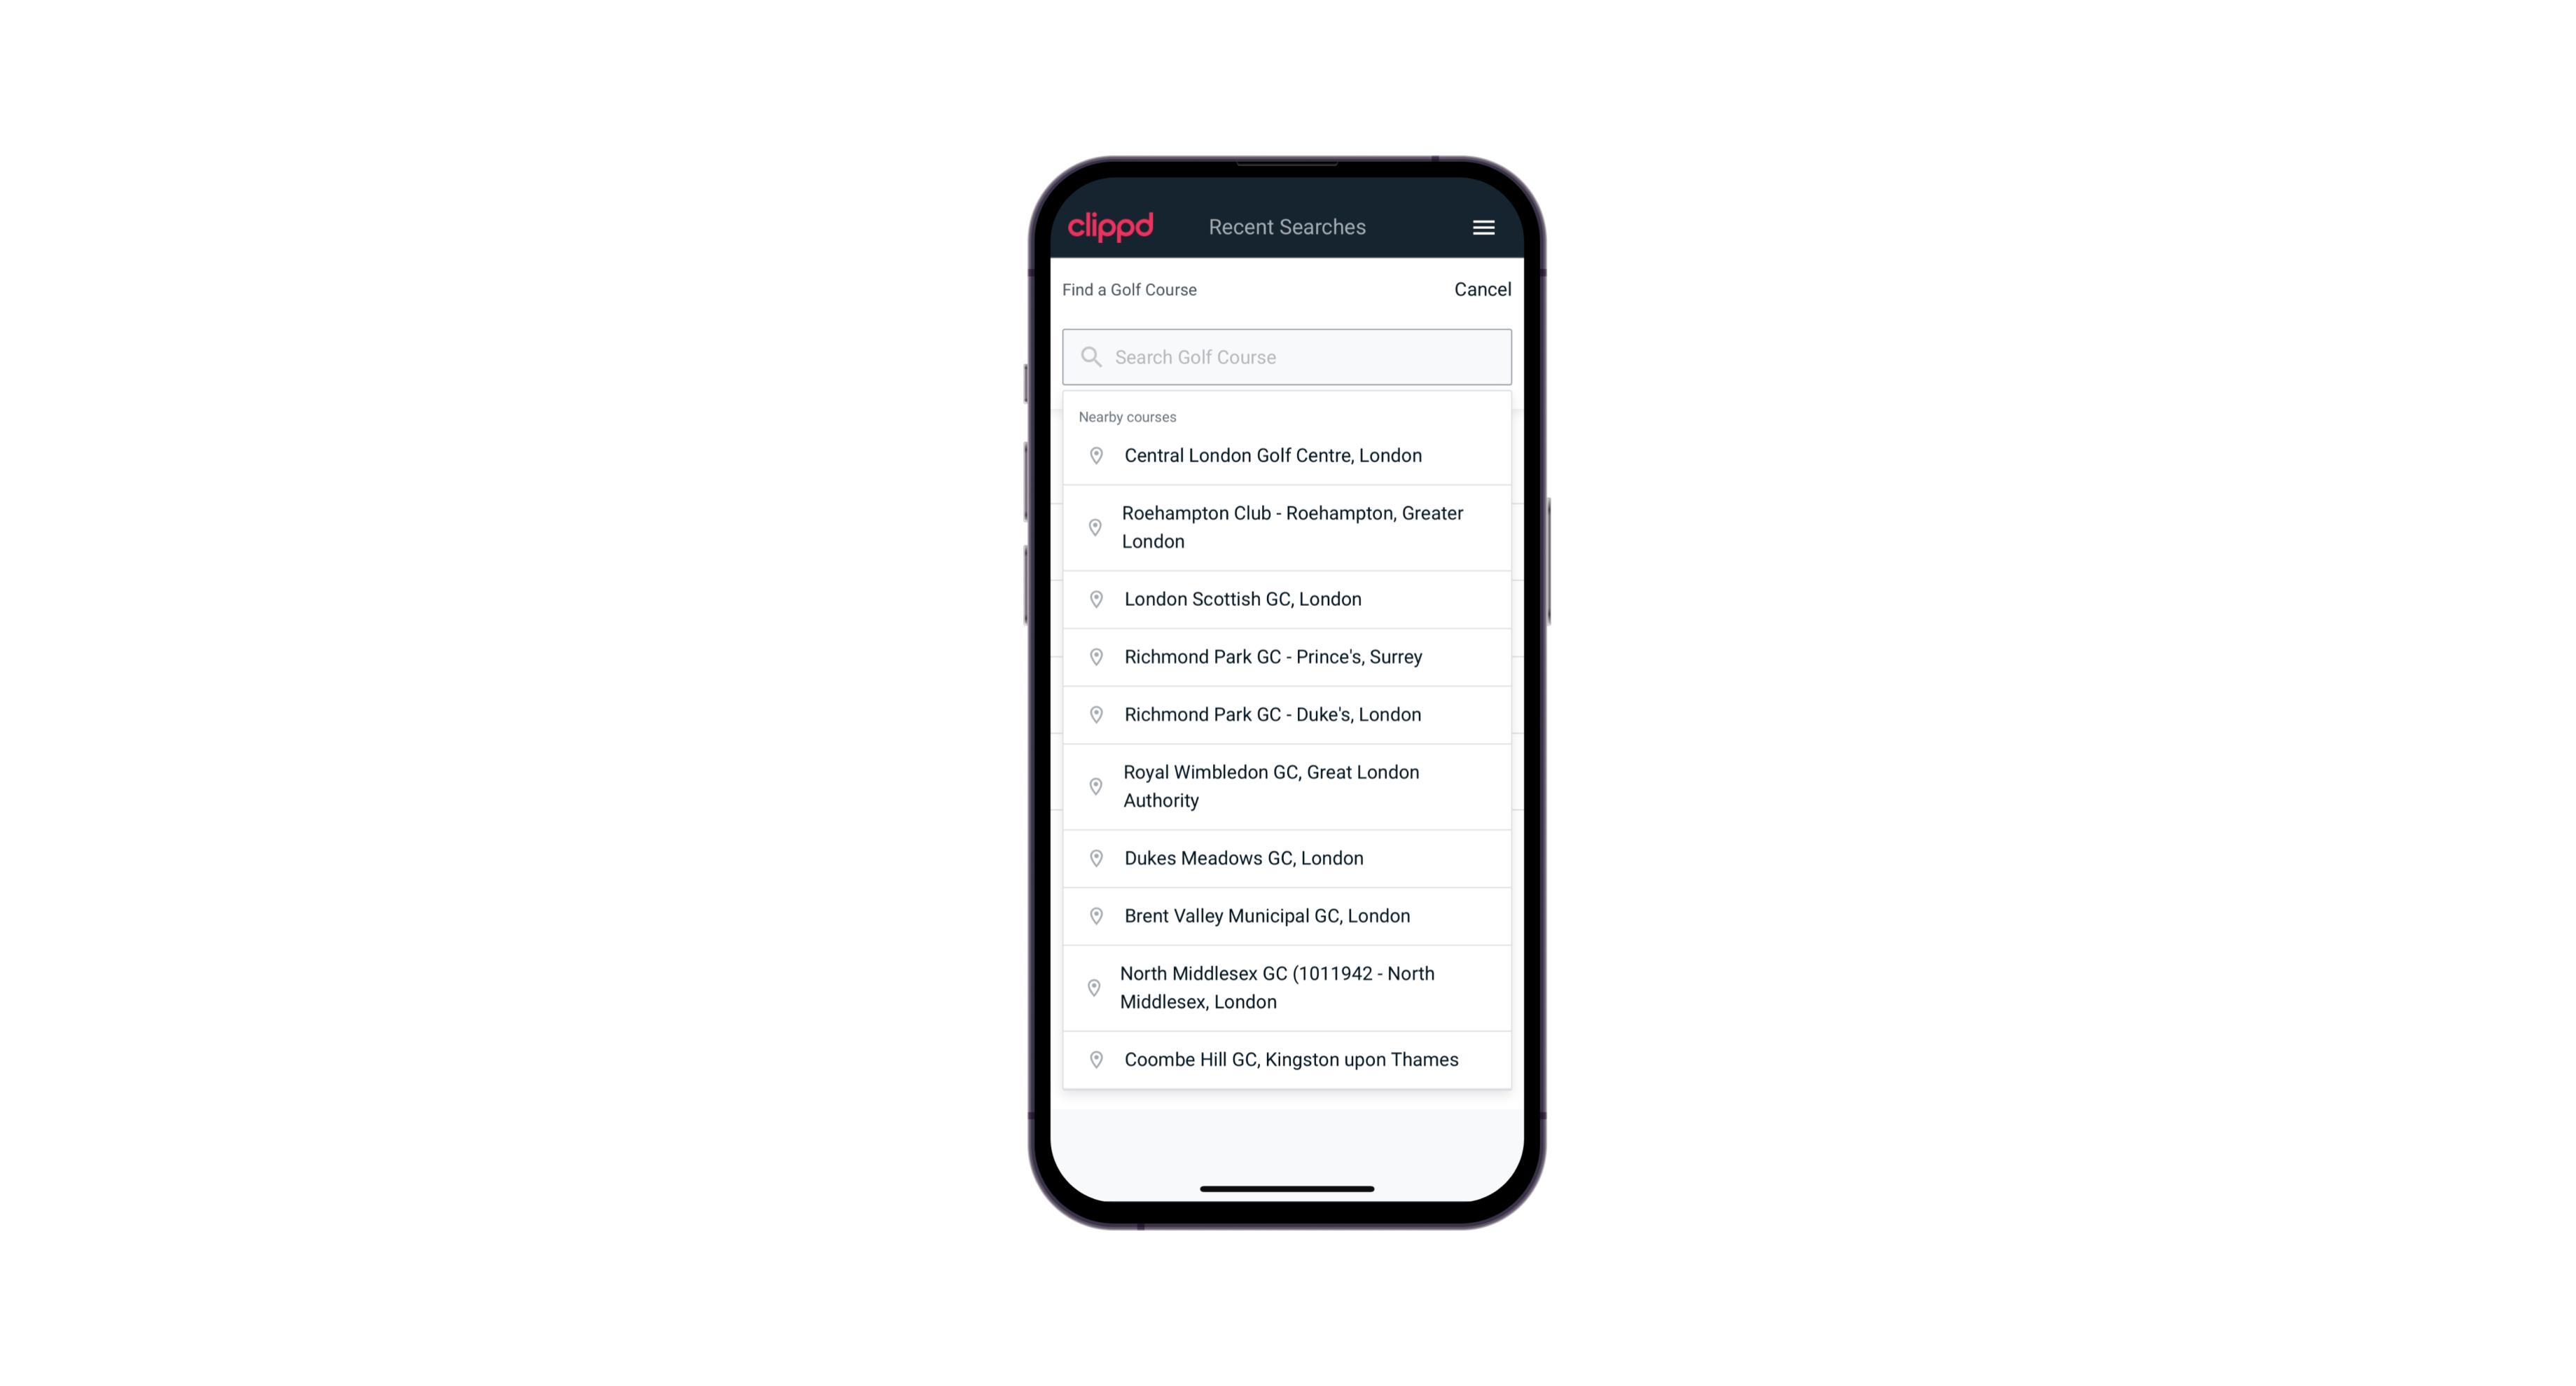
Task: Tap the clippd logo icon
Action: (1111, 227)
